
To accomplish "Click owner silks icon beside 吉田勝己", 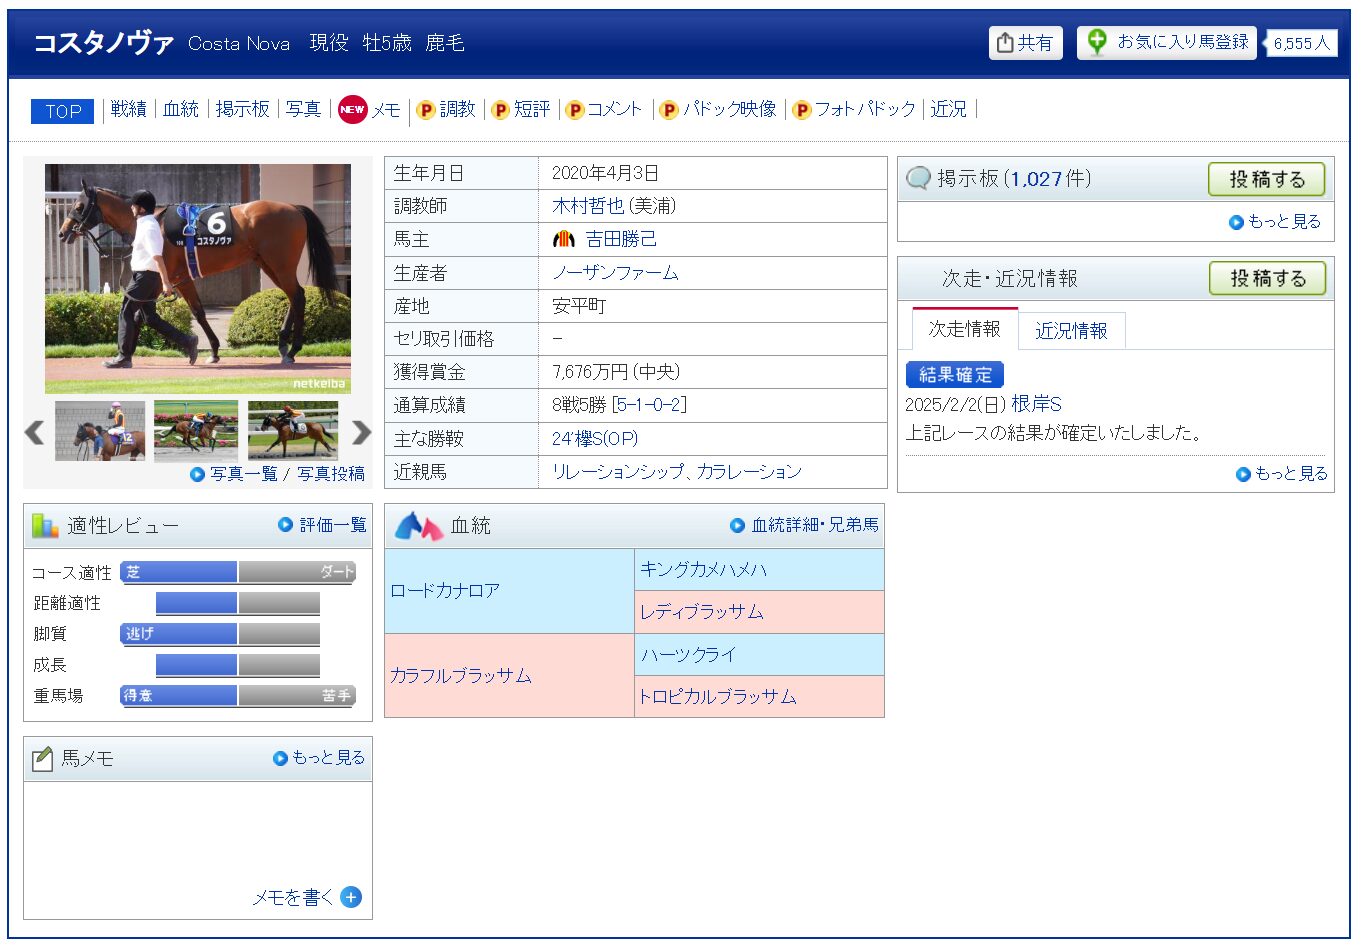I will [564, 239].
